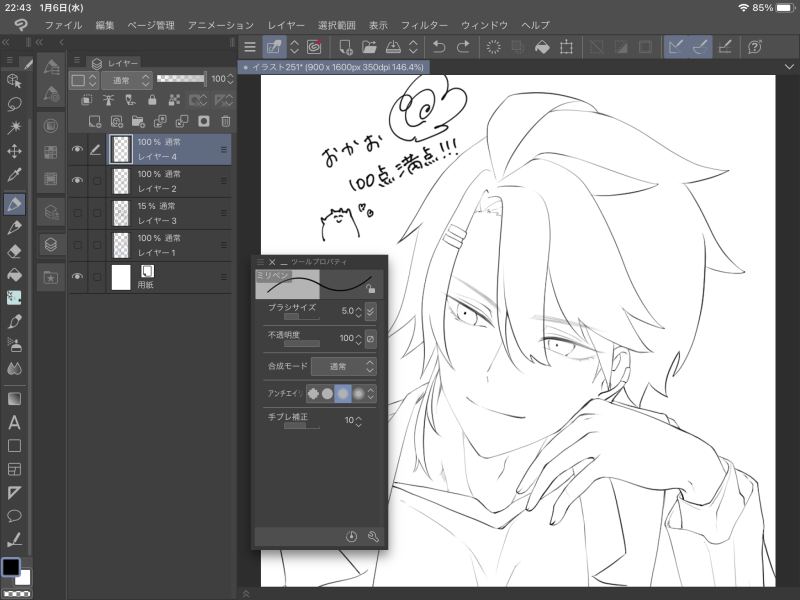Adjust layer opacity 100 stepper
800x600 pixels.
(231, 79)
